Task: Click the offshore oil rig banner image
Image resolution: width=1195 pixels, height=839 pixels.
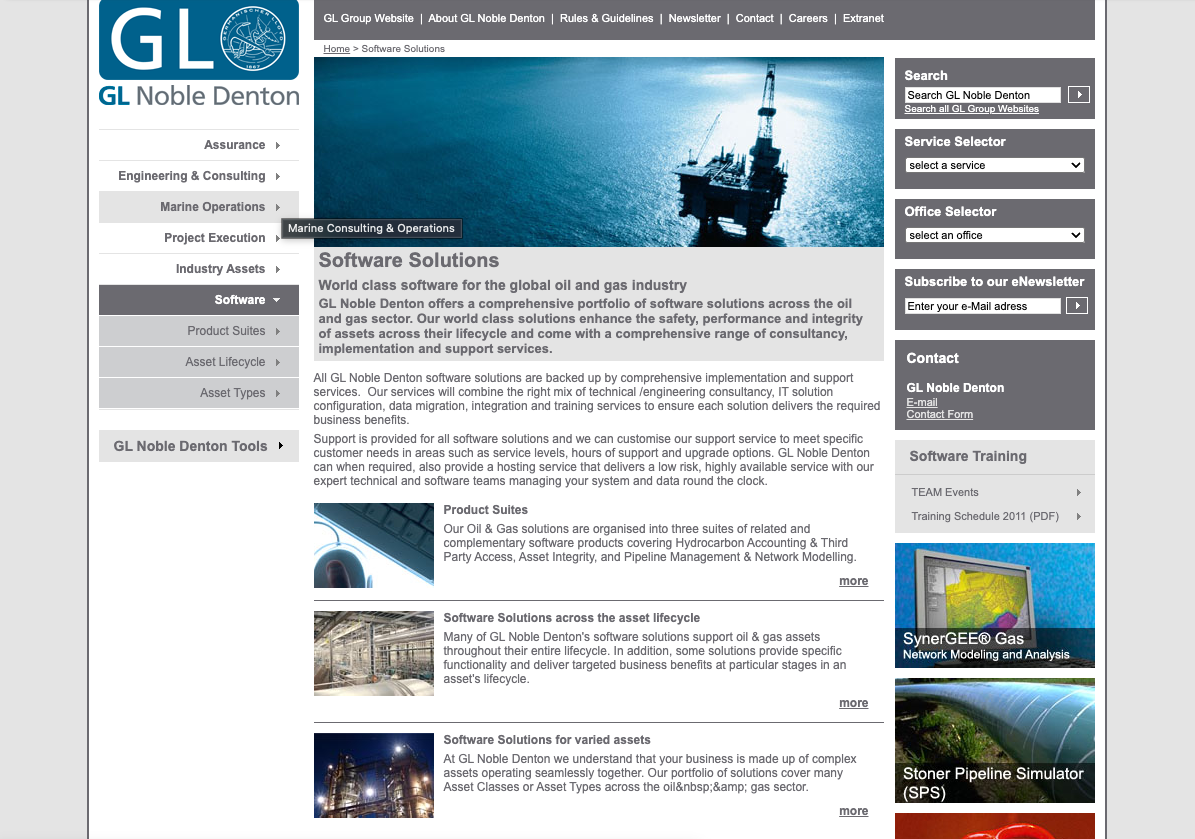Action: [x=599, y=152]
